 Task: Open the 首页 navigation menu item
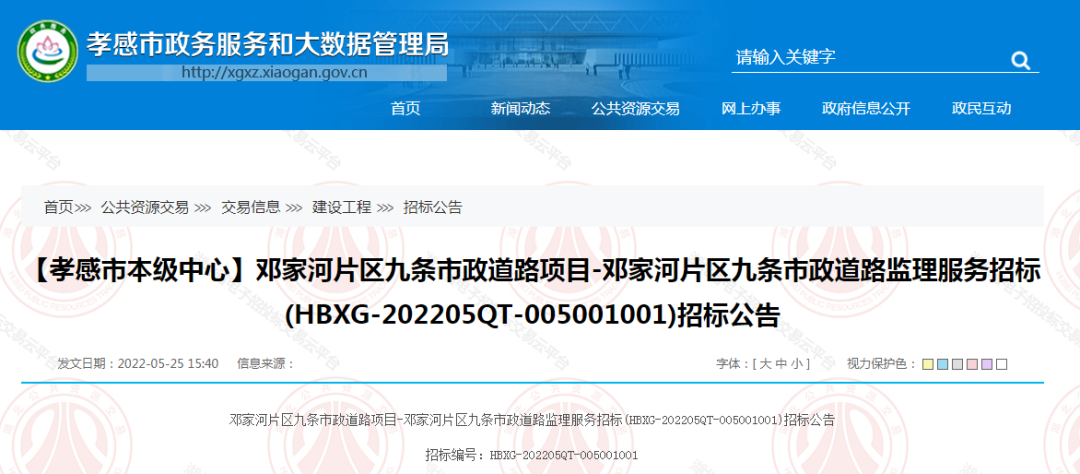tap(405, 109)
